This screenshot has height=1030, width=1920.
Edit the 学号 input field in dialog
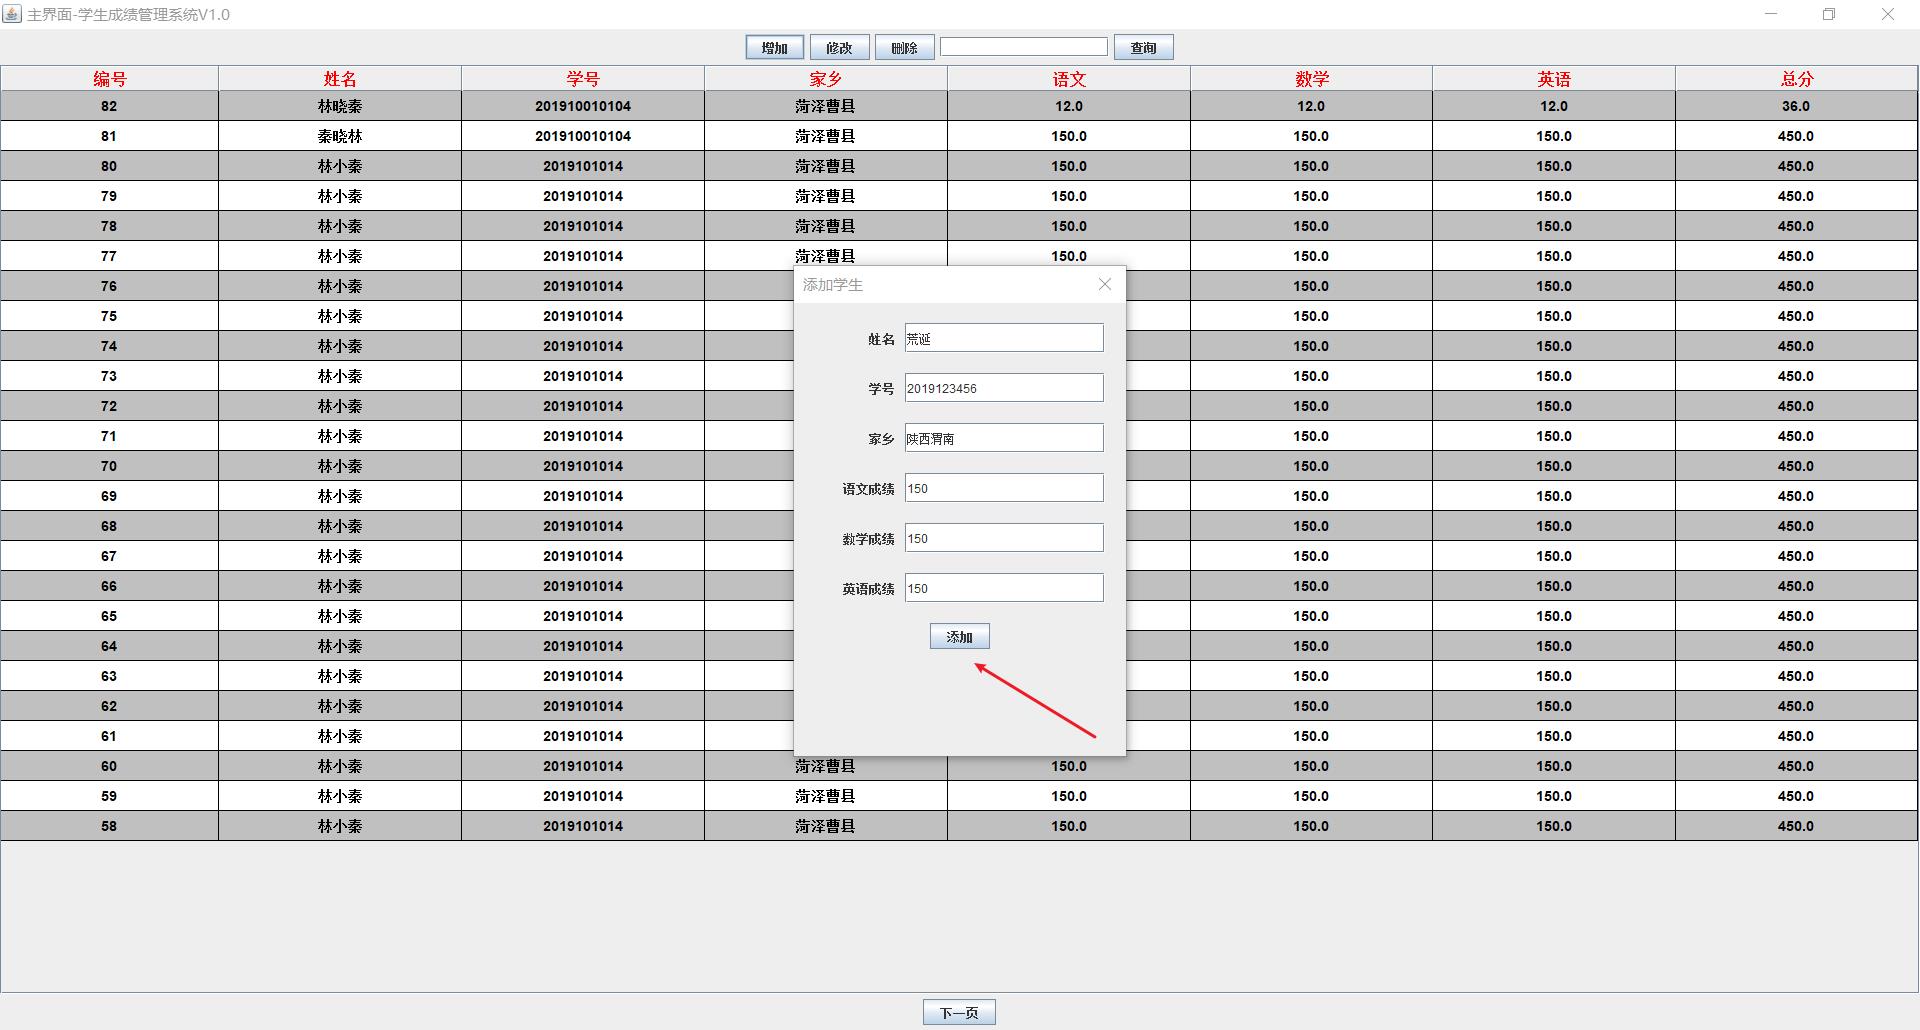(x=1004, y=388)
